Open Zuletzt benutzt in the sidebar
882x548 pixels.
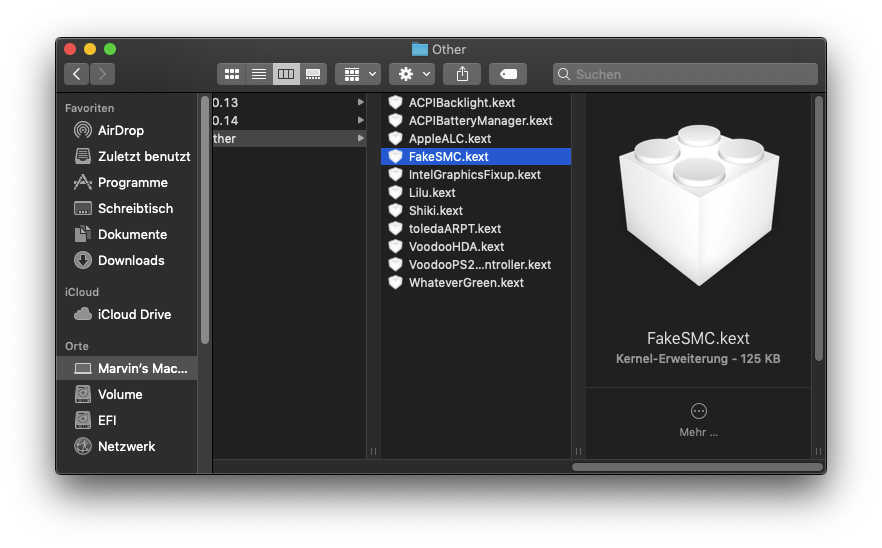click(127, 156)
